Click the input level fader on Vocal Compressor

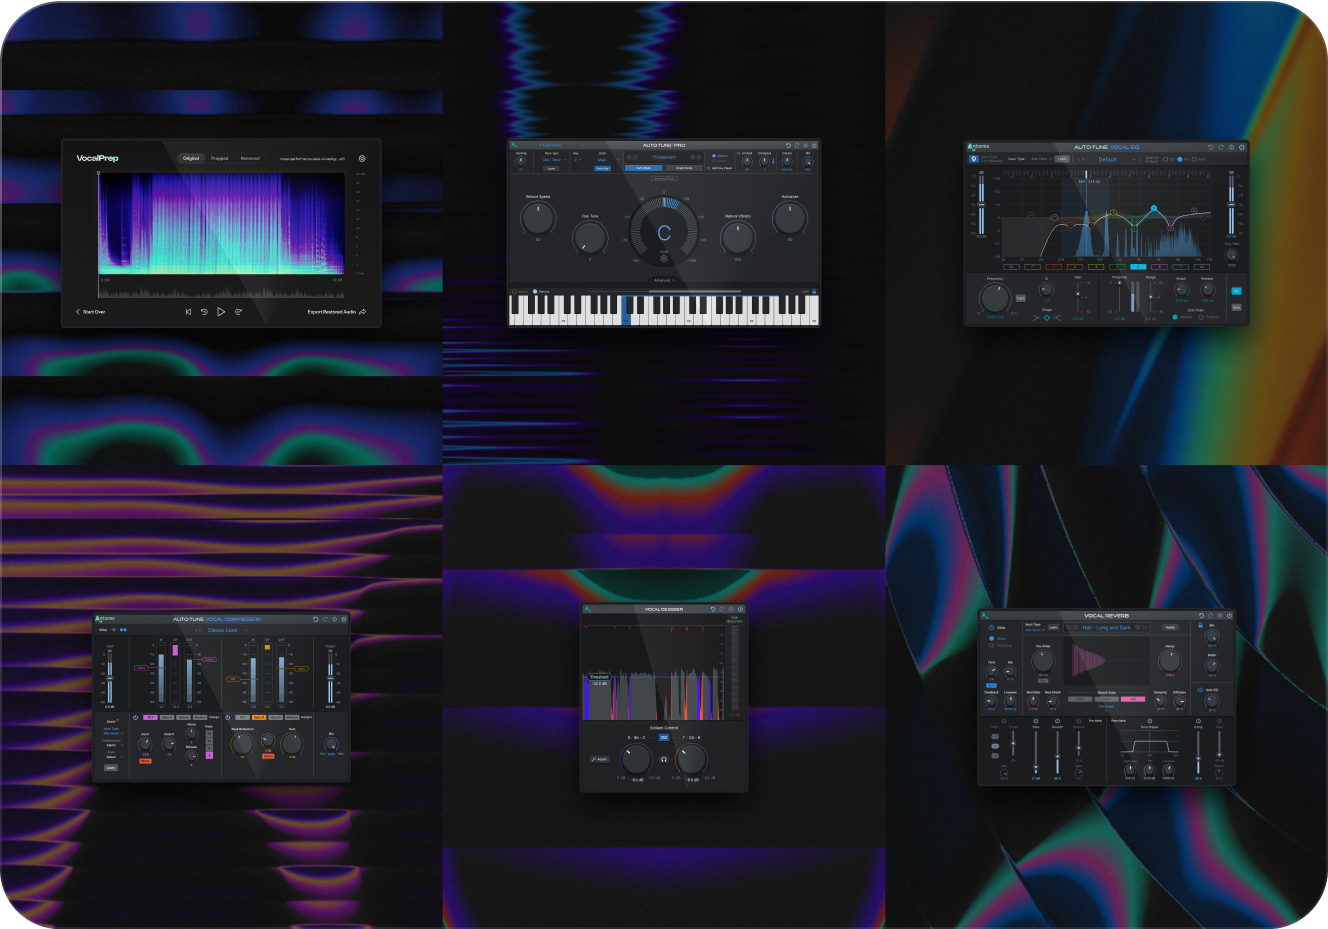click(x=108, y=680)
